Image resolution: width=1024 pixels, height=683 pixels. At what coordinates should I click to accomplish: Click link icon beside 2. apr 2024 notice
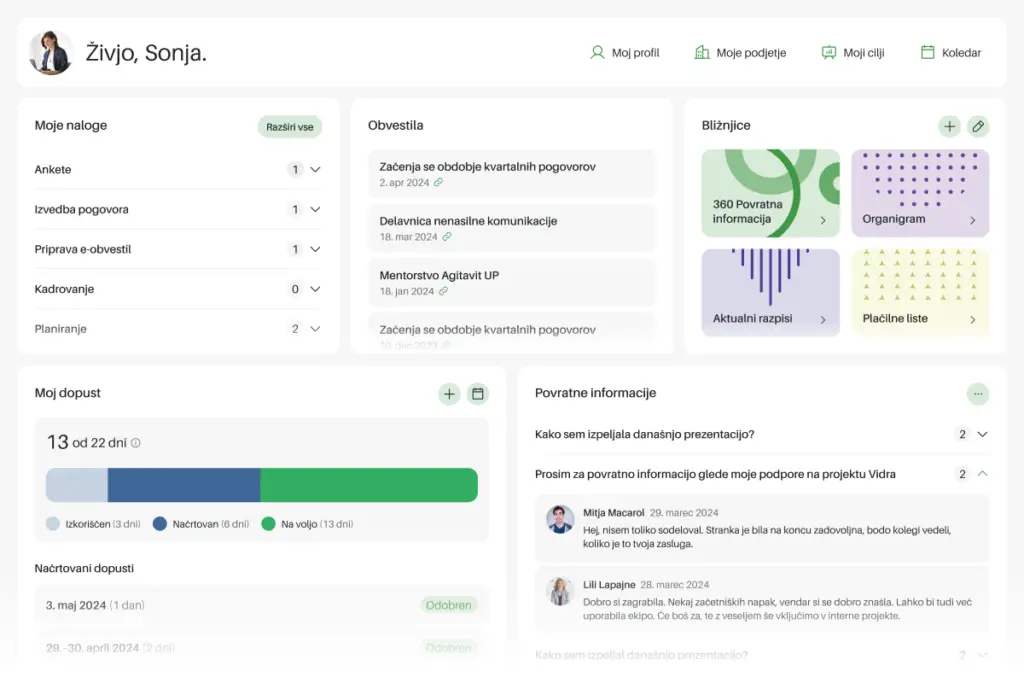439,183
